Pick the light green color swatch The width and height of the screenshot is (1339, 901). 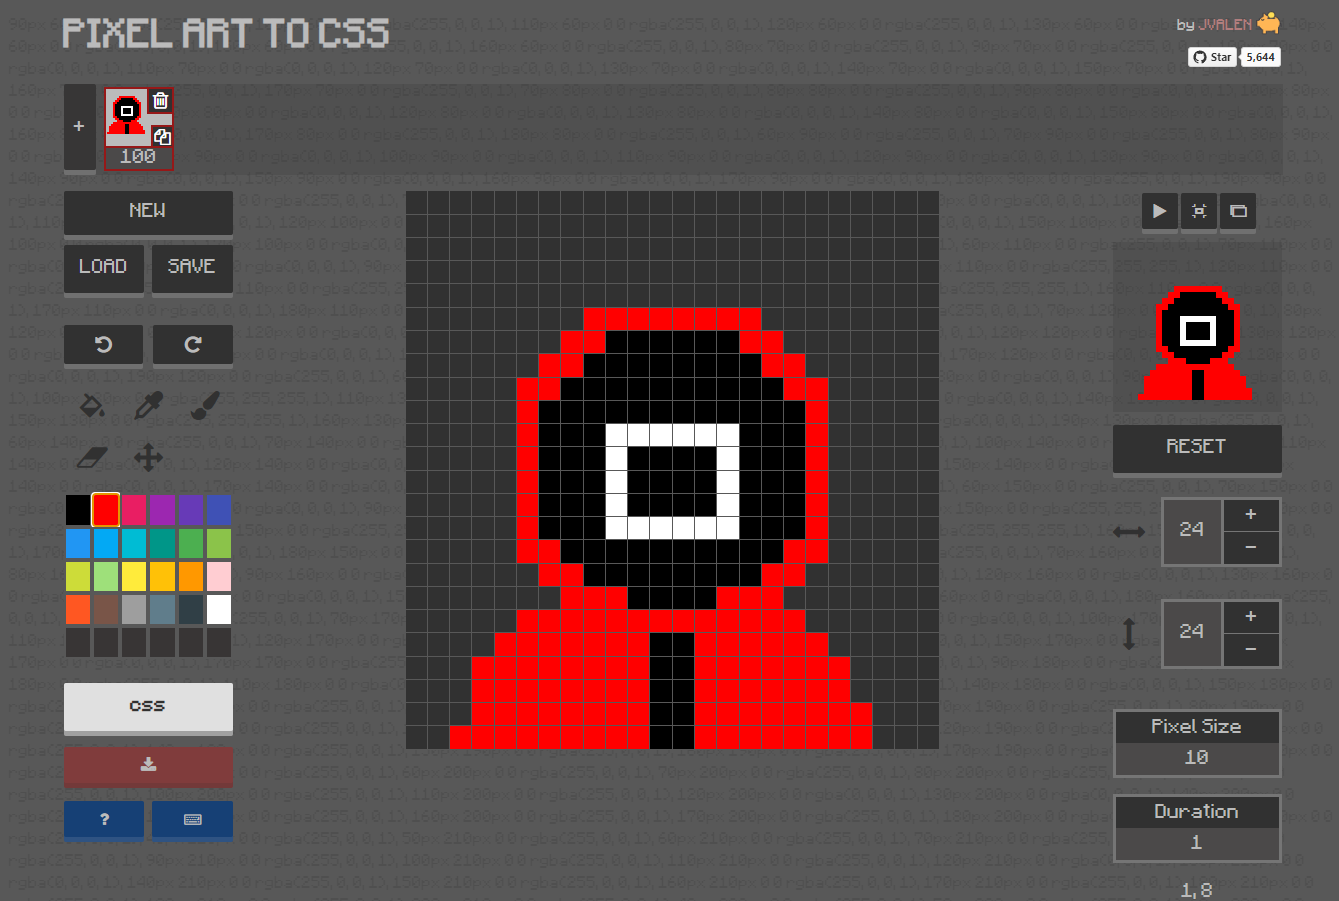(219, 543)
